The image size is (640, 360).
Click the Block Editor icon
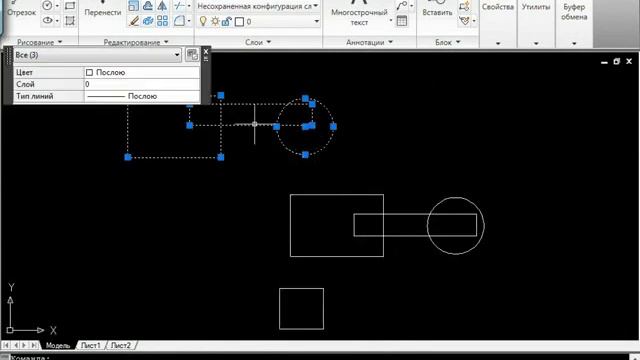coord(464,20)
